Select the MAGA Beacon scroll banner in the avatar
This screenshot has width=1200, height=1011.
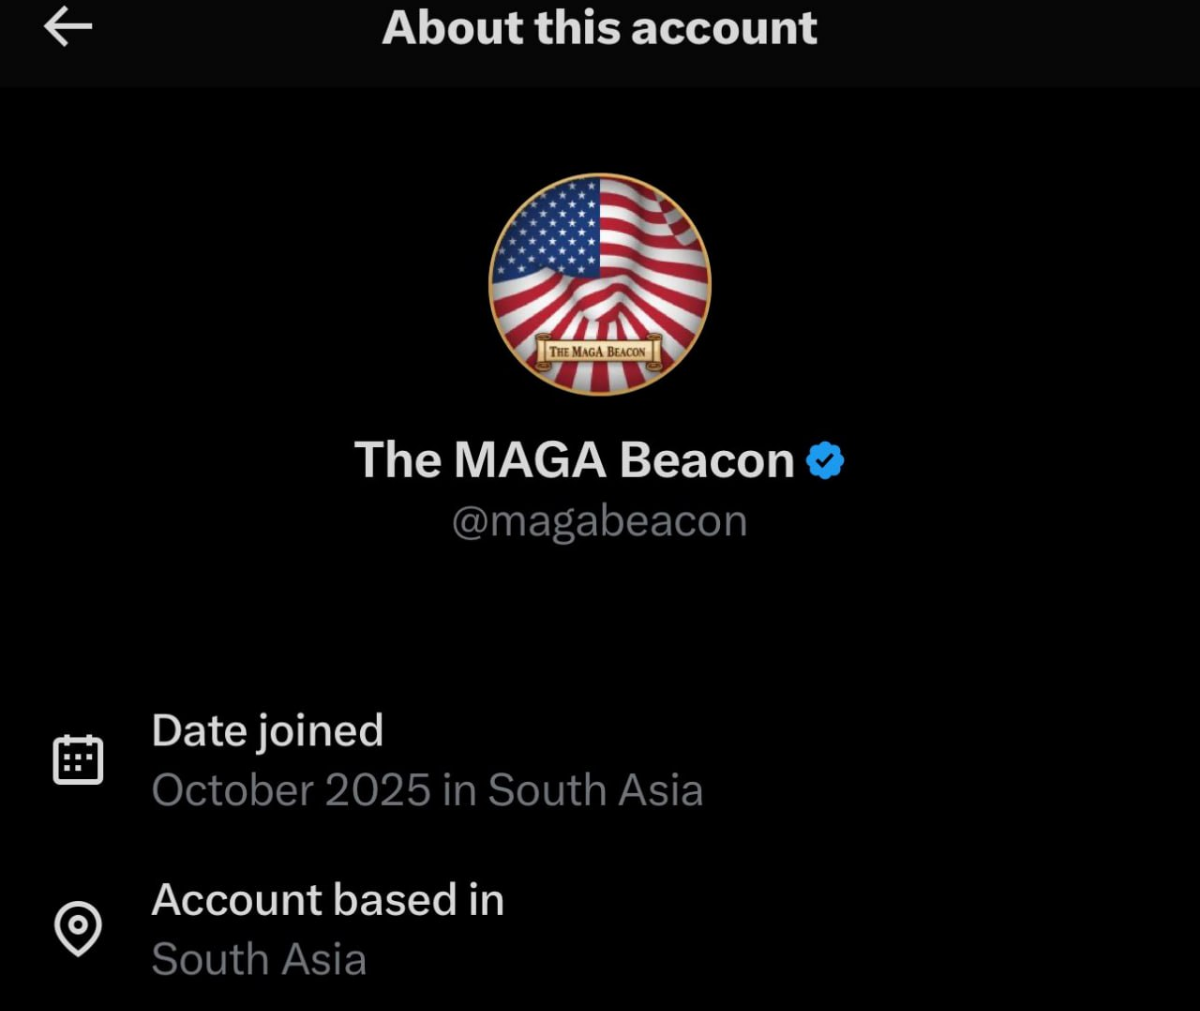599,351
